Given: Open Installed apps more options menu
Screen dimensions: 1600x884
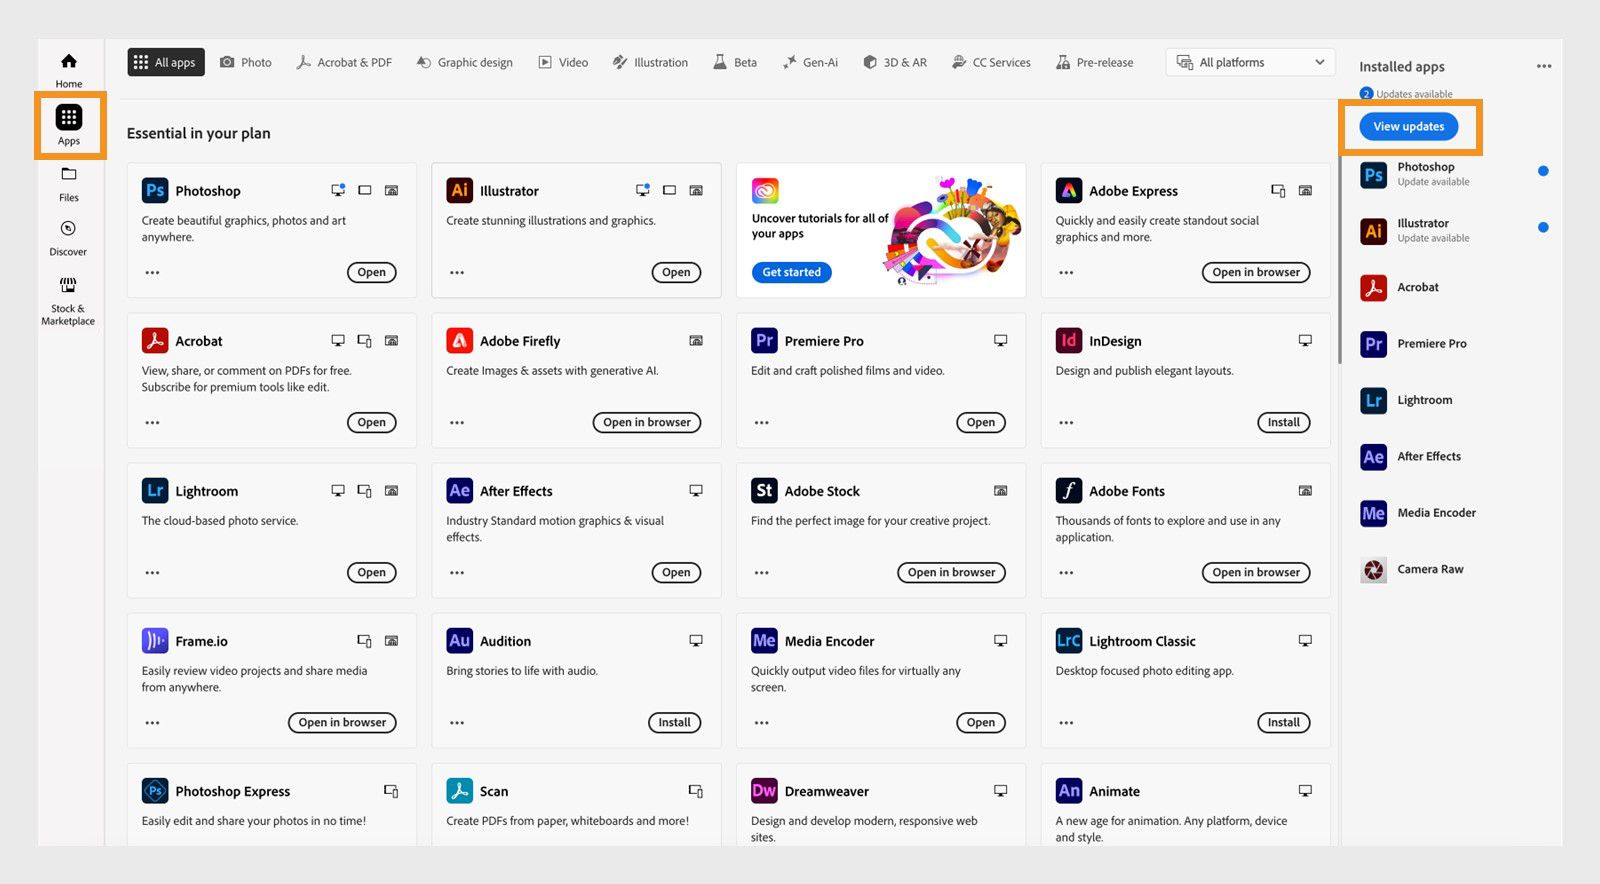Looking at the screenshot, I should 1544,66.
